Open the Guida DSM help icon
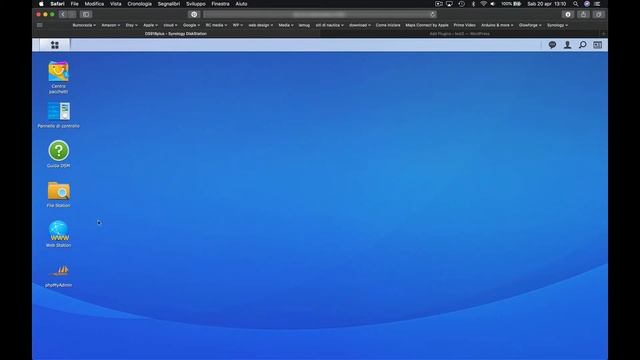The image size is (640, 360). coord(58,154)
